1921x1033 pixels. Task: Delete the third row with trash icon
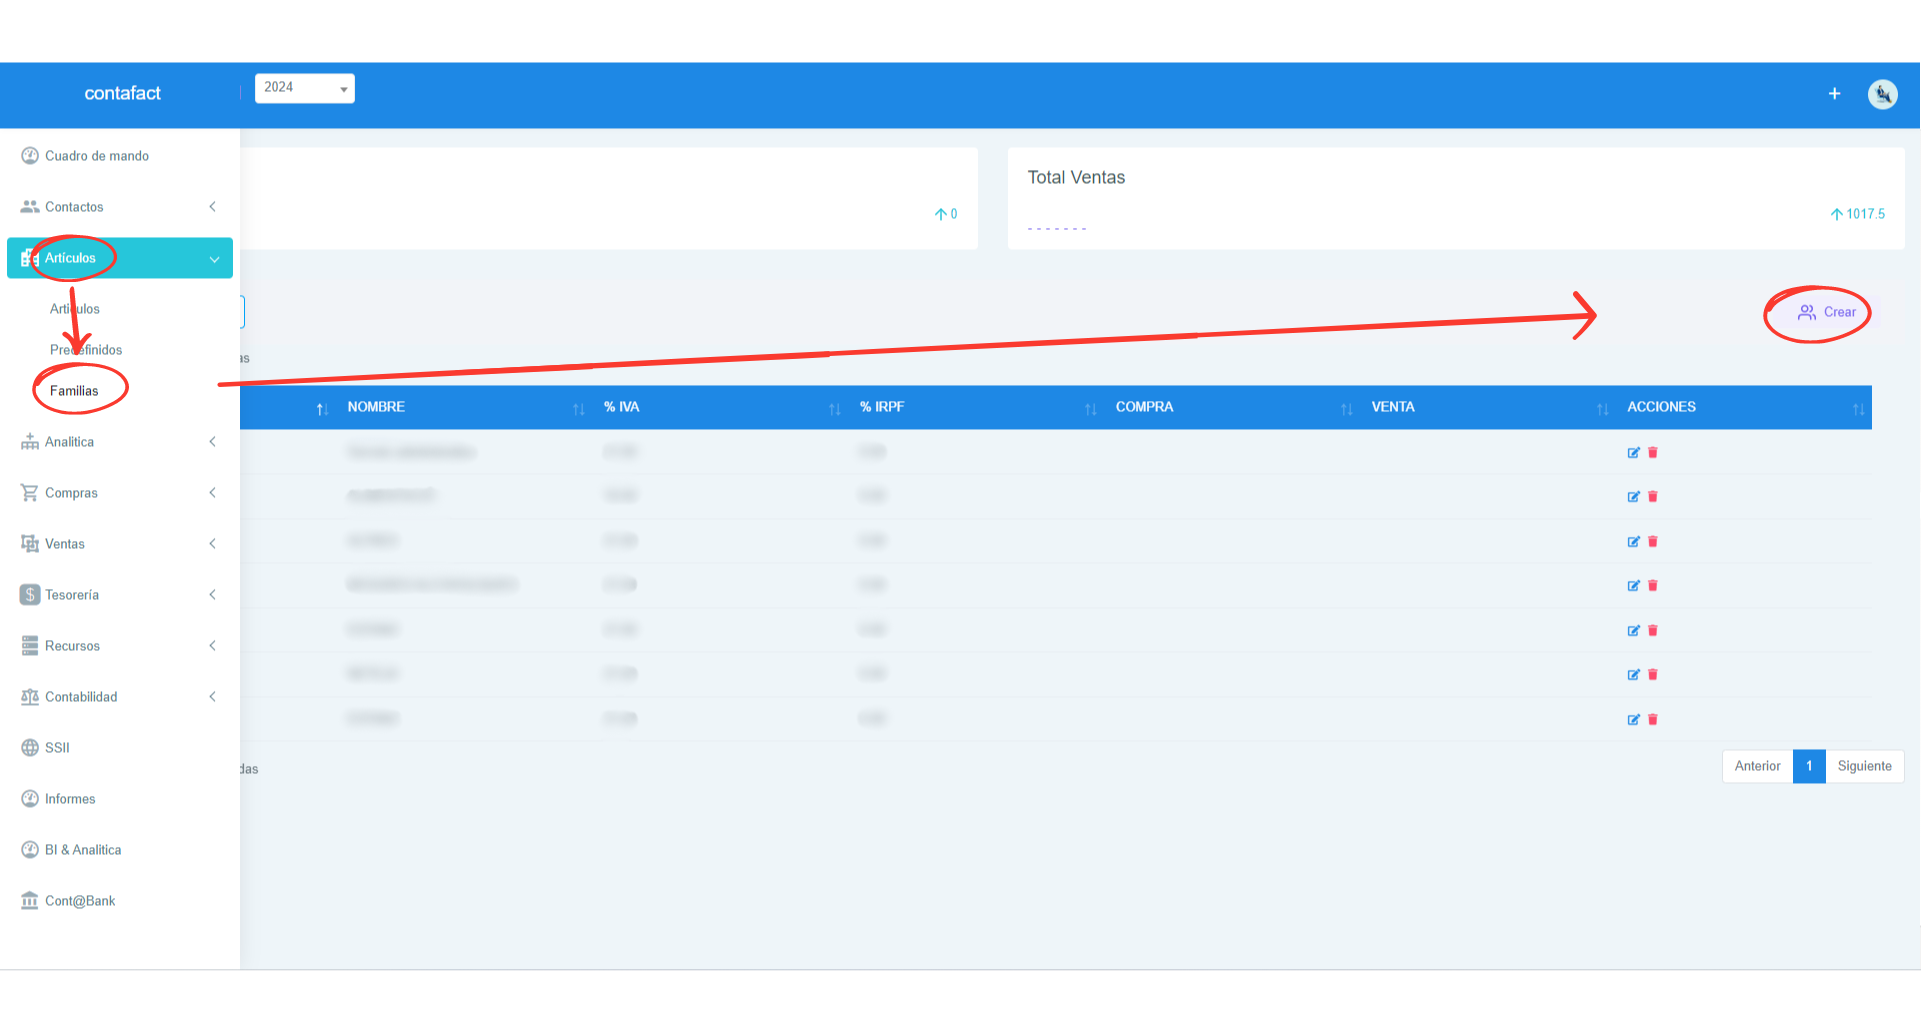click(x=1653, y=542)
